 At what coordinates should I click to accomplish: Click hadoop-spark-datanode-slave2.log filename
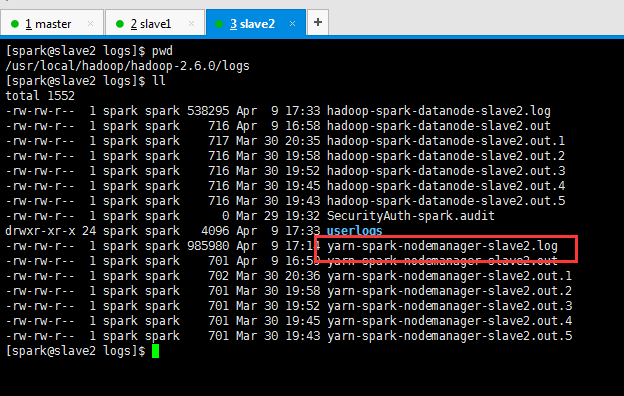pyautogui.click(x=439, y=111)
